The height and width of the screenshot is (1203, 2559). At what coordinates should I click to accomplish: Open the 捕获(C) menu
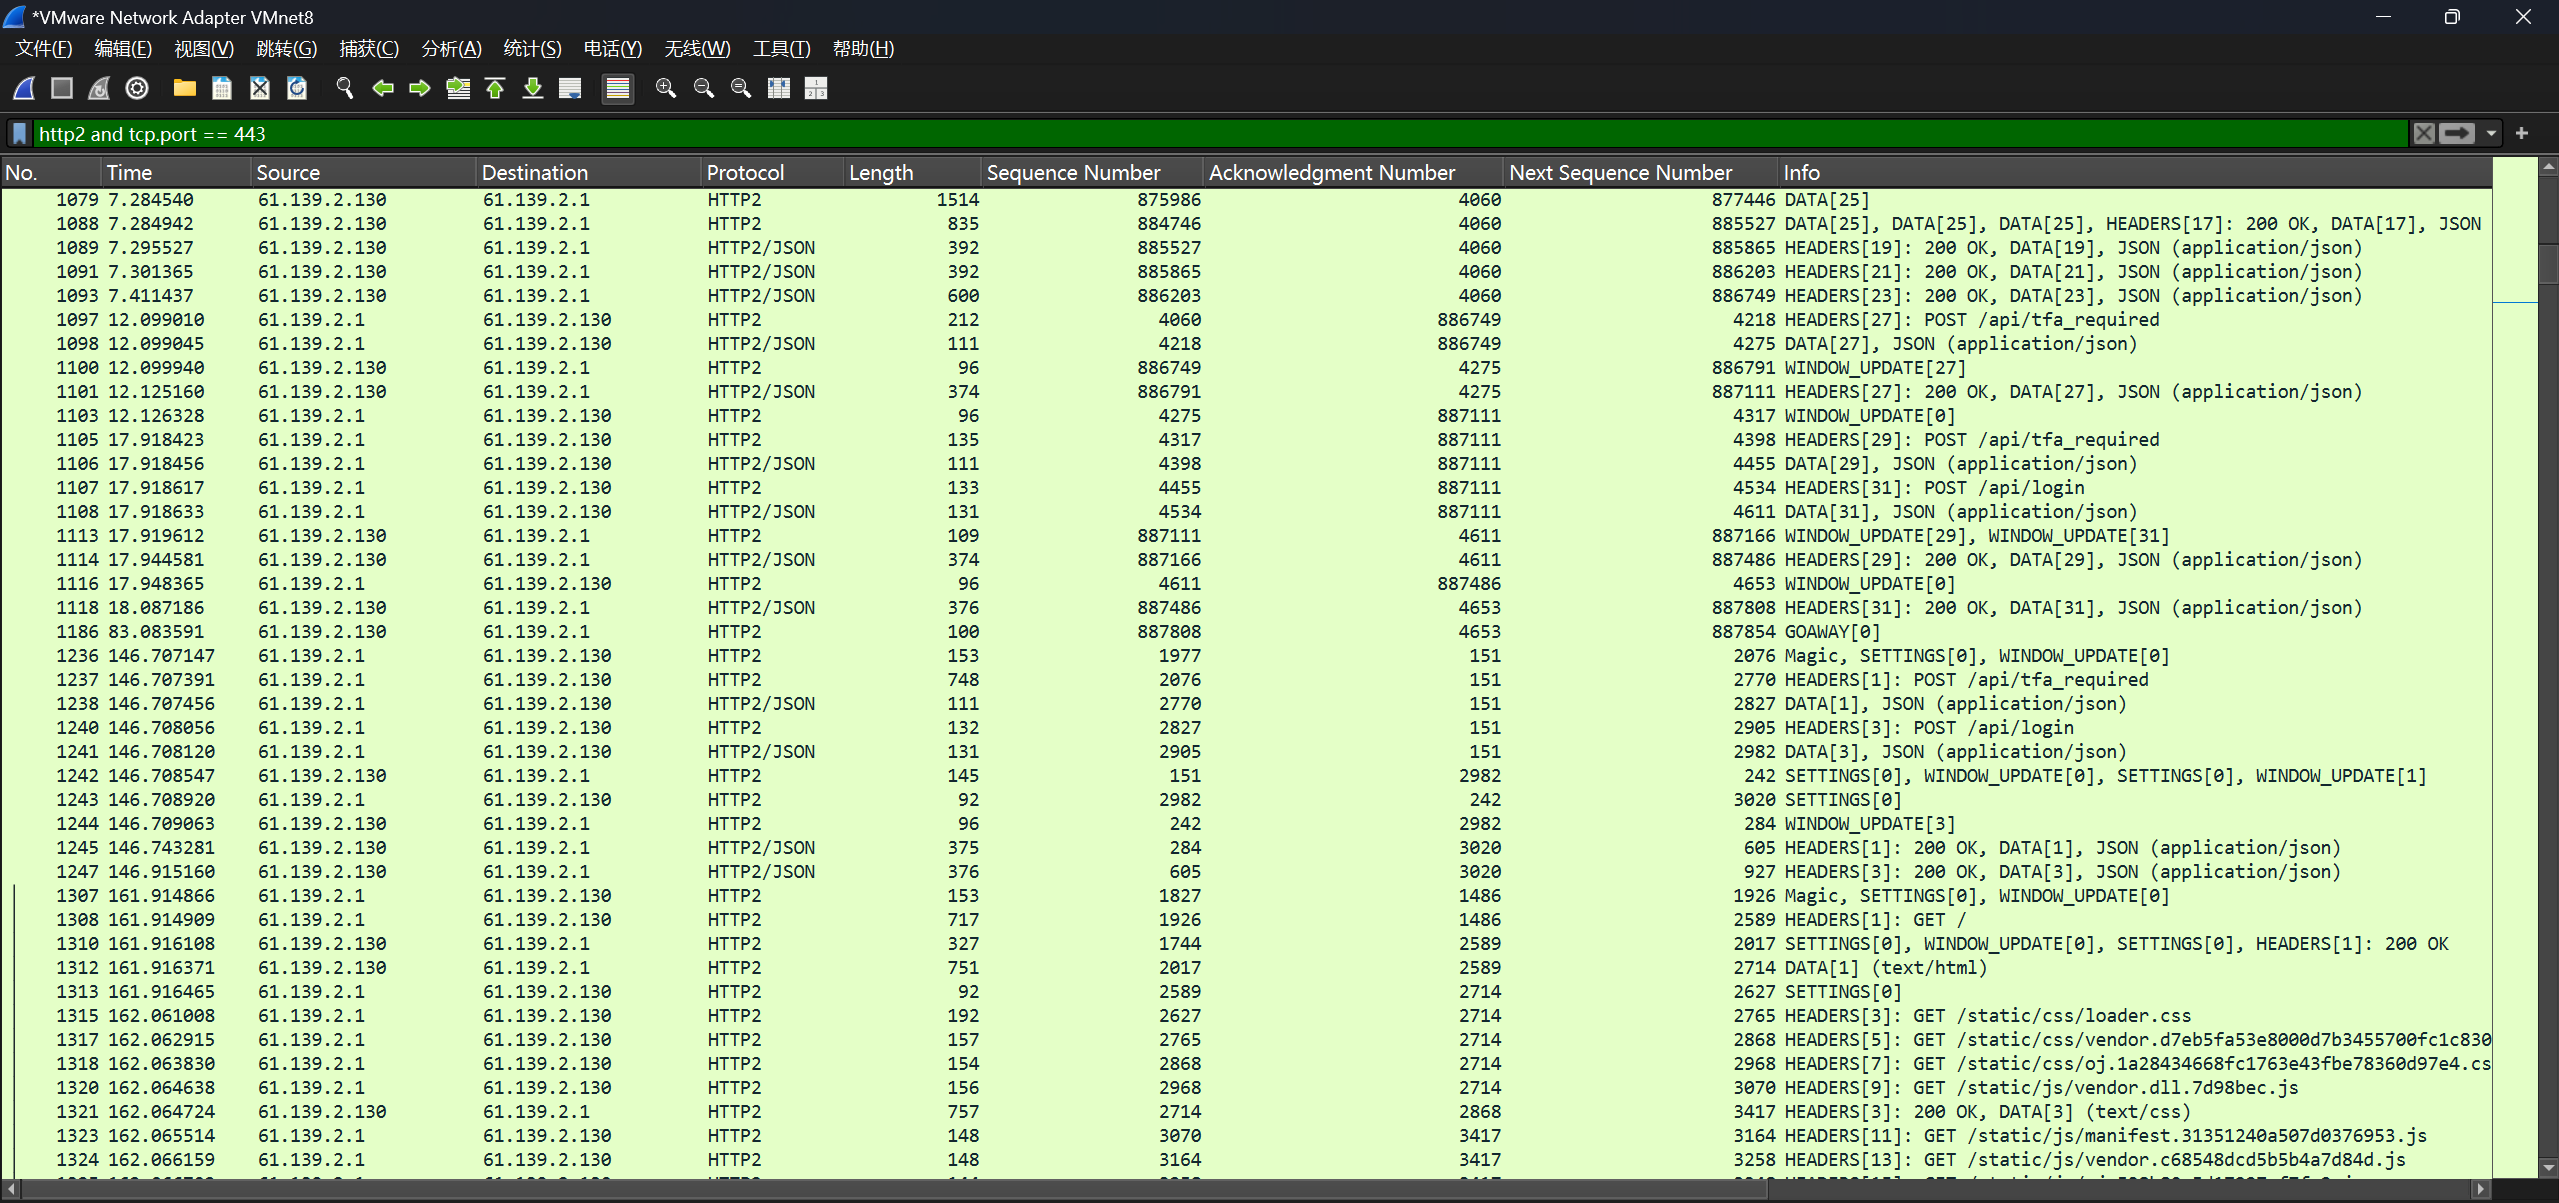click(x=369, y=49)
